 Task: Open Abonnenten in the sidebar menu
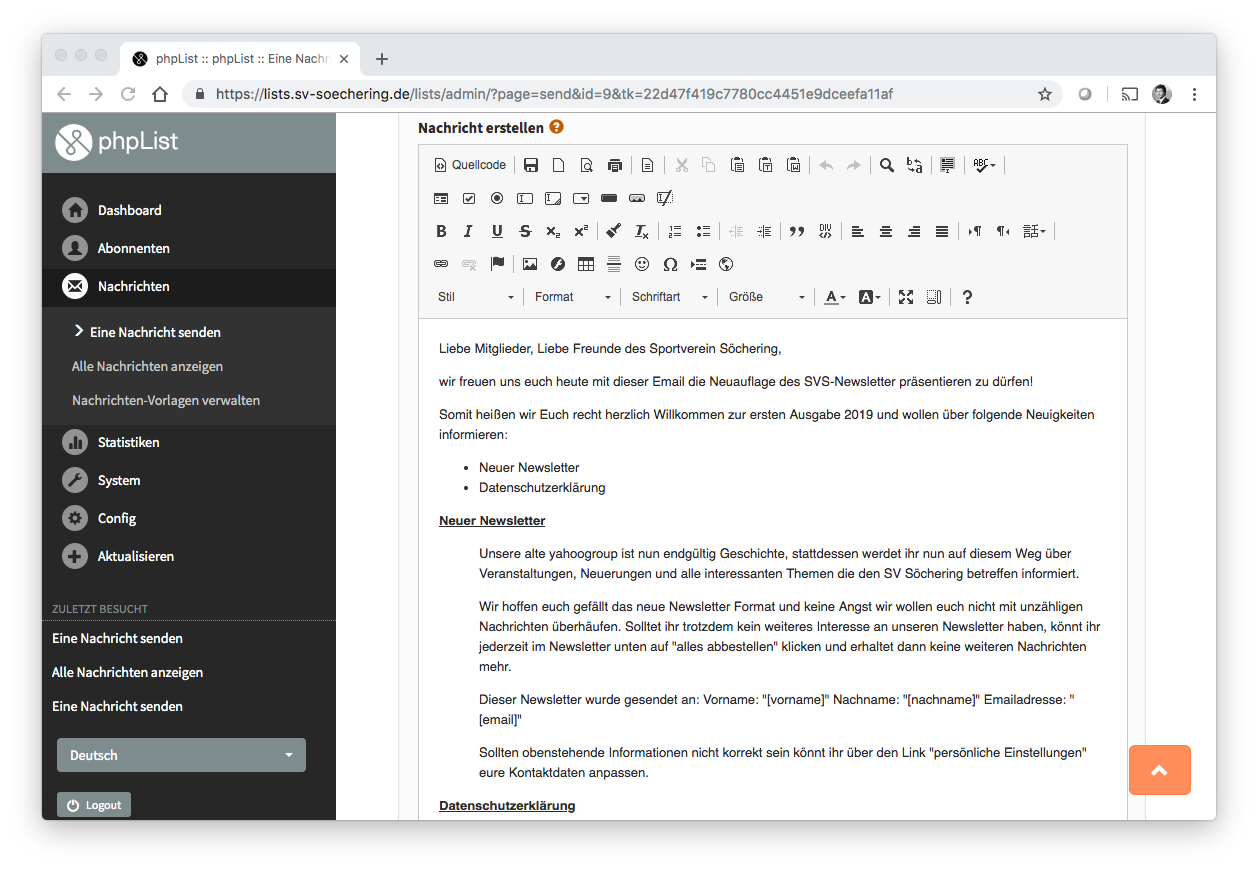click(133, 248)
